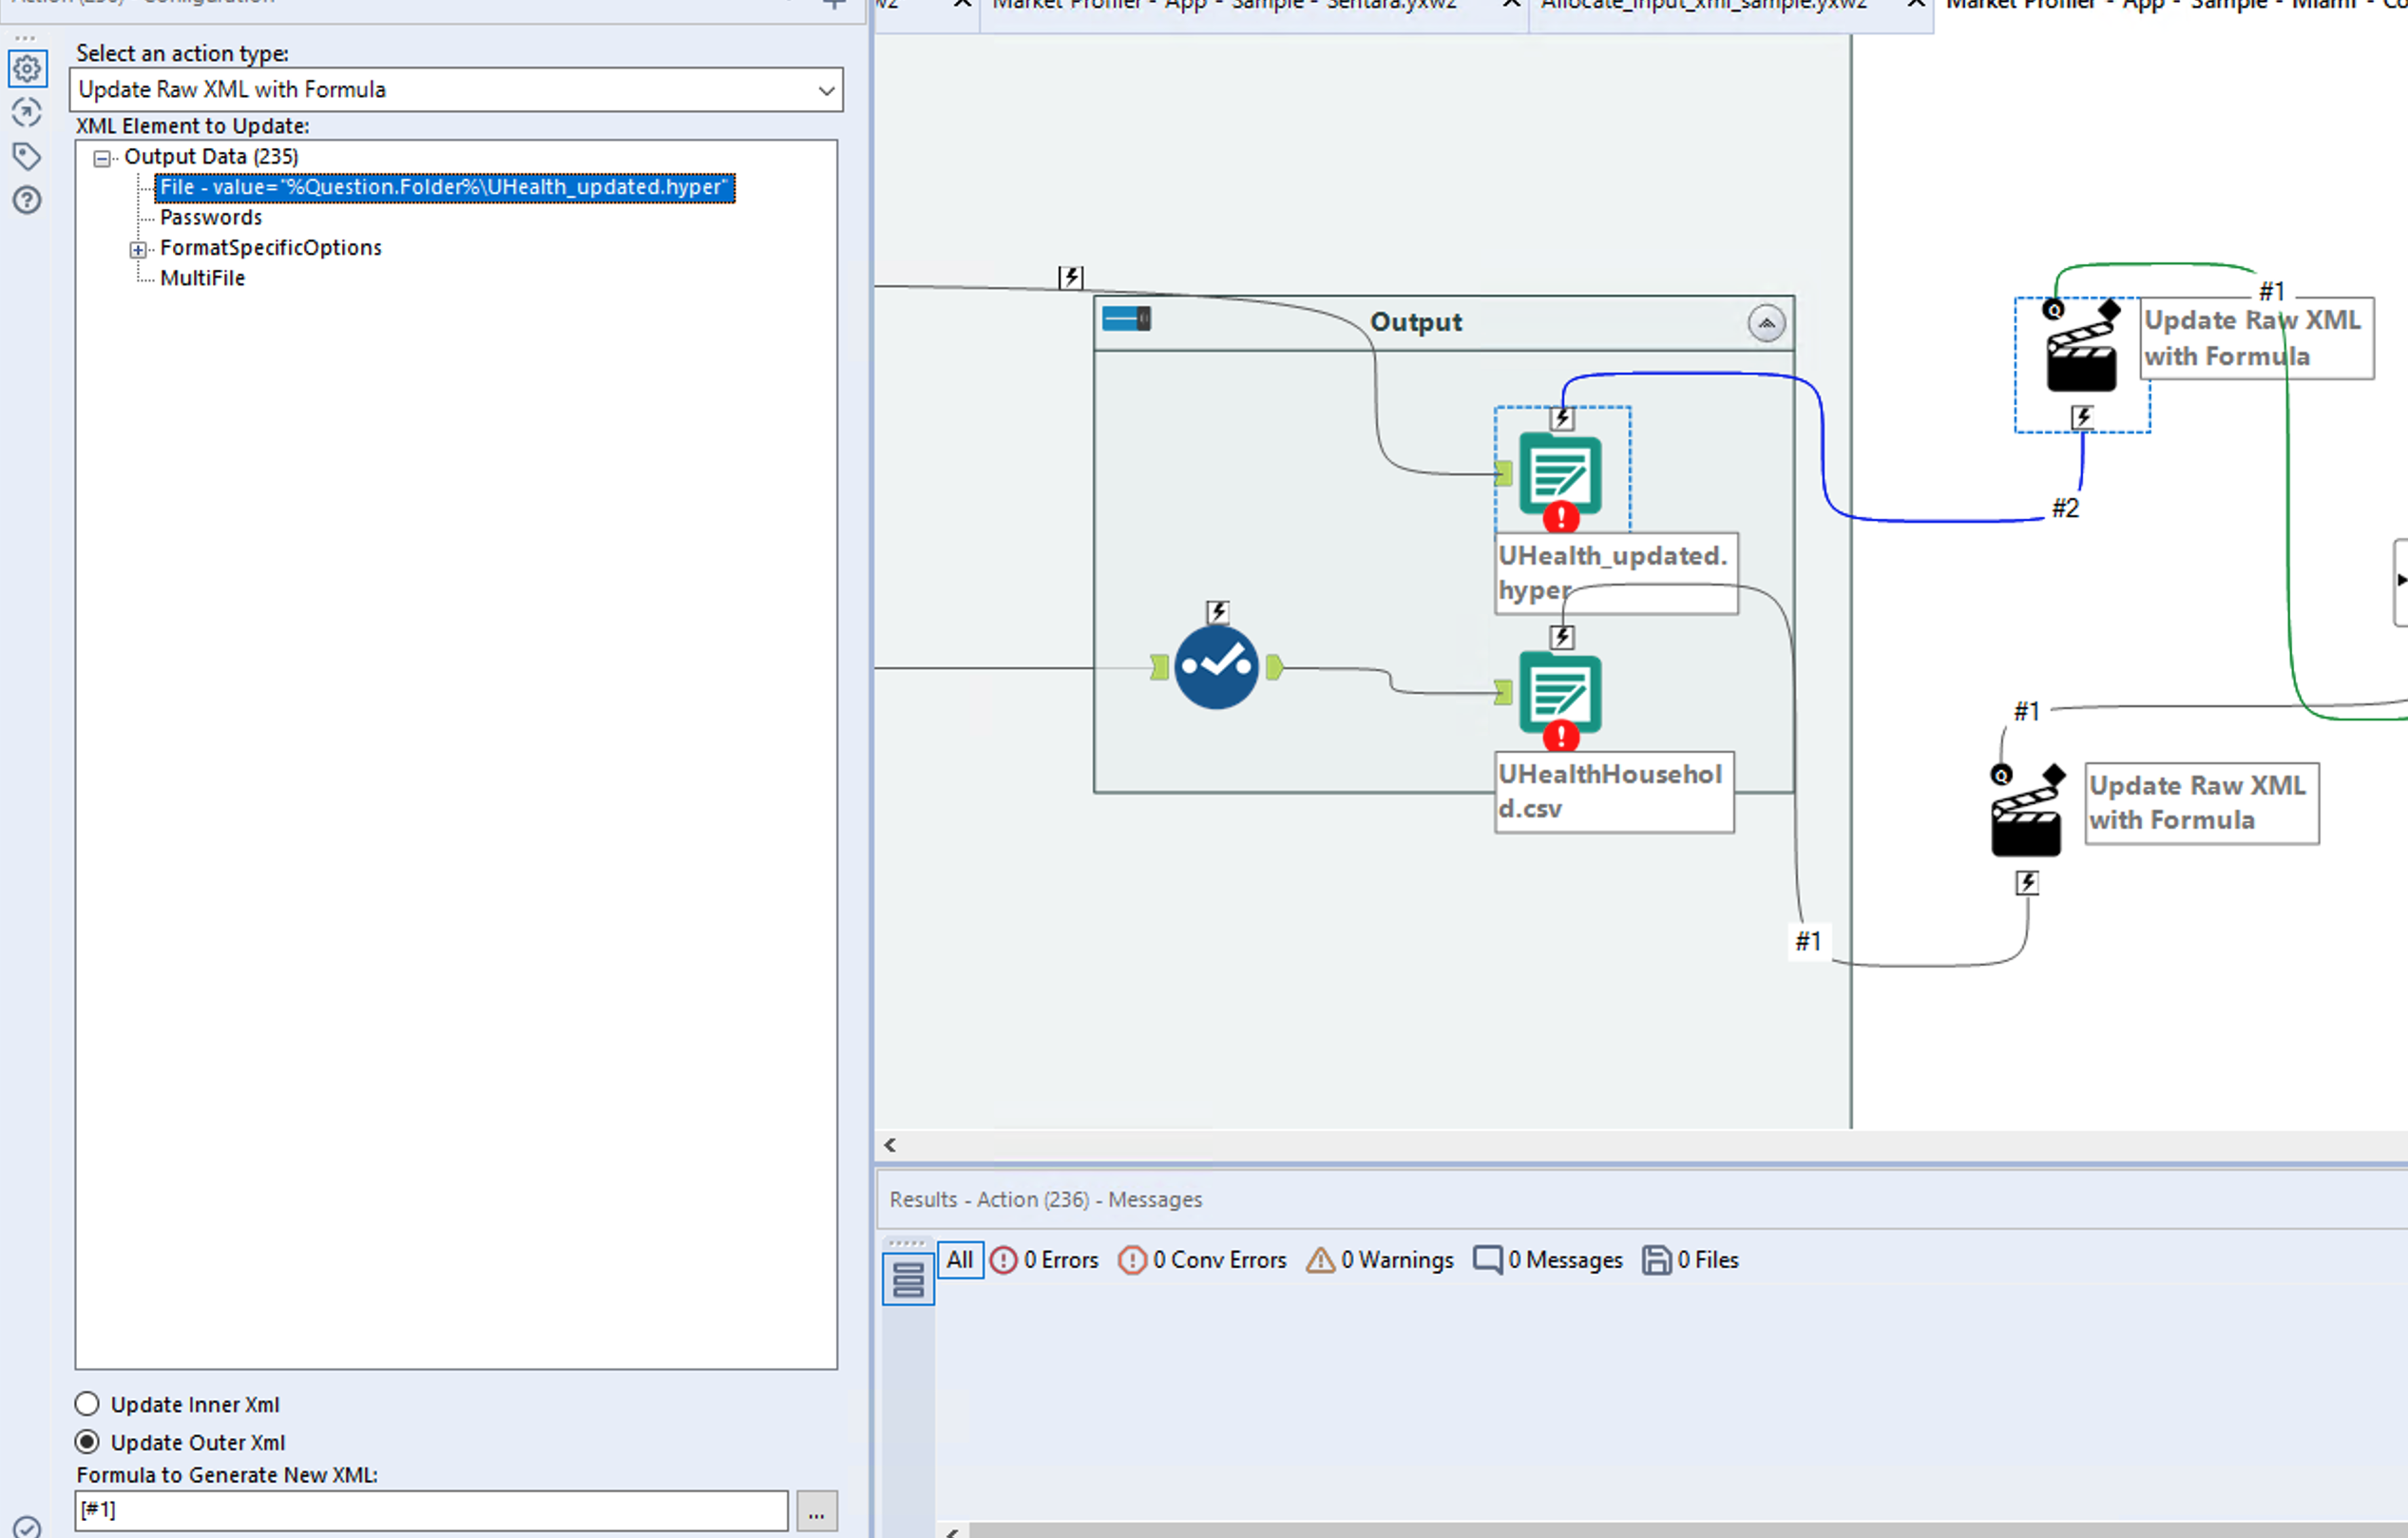
Task: Click the 0 Errors filter in Results
Action: (1044, 1260)
